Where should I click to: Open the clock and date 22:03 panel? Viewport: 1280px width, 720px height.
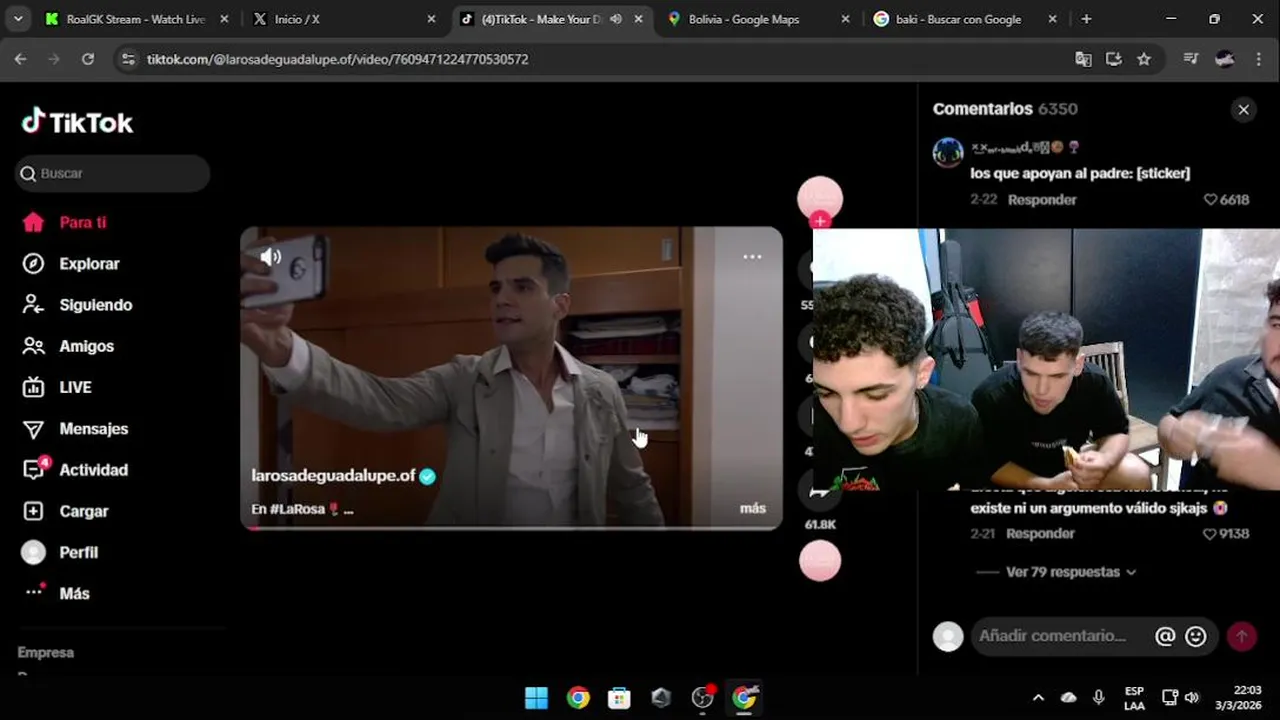(x=1238, y=697)
